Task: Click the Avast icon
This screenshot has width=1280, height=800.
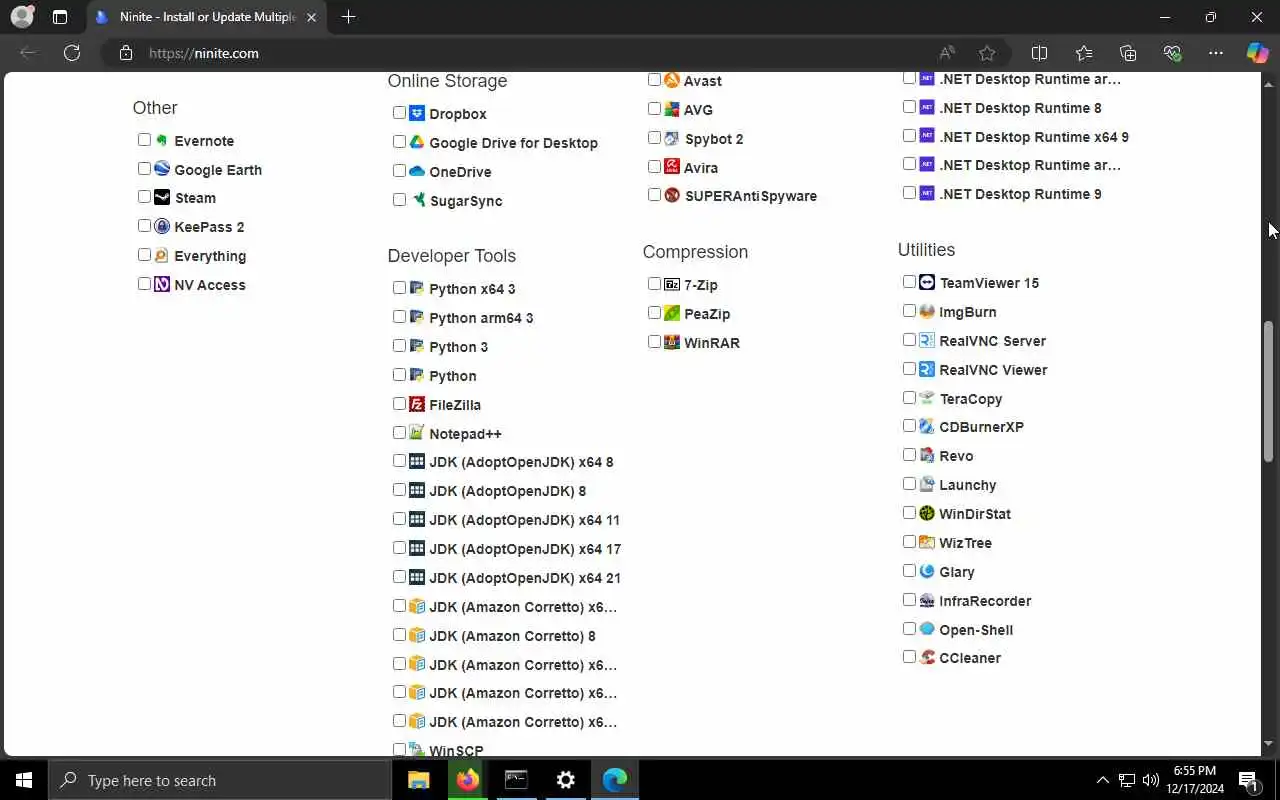Action: tap(672, 81)
